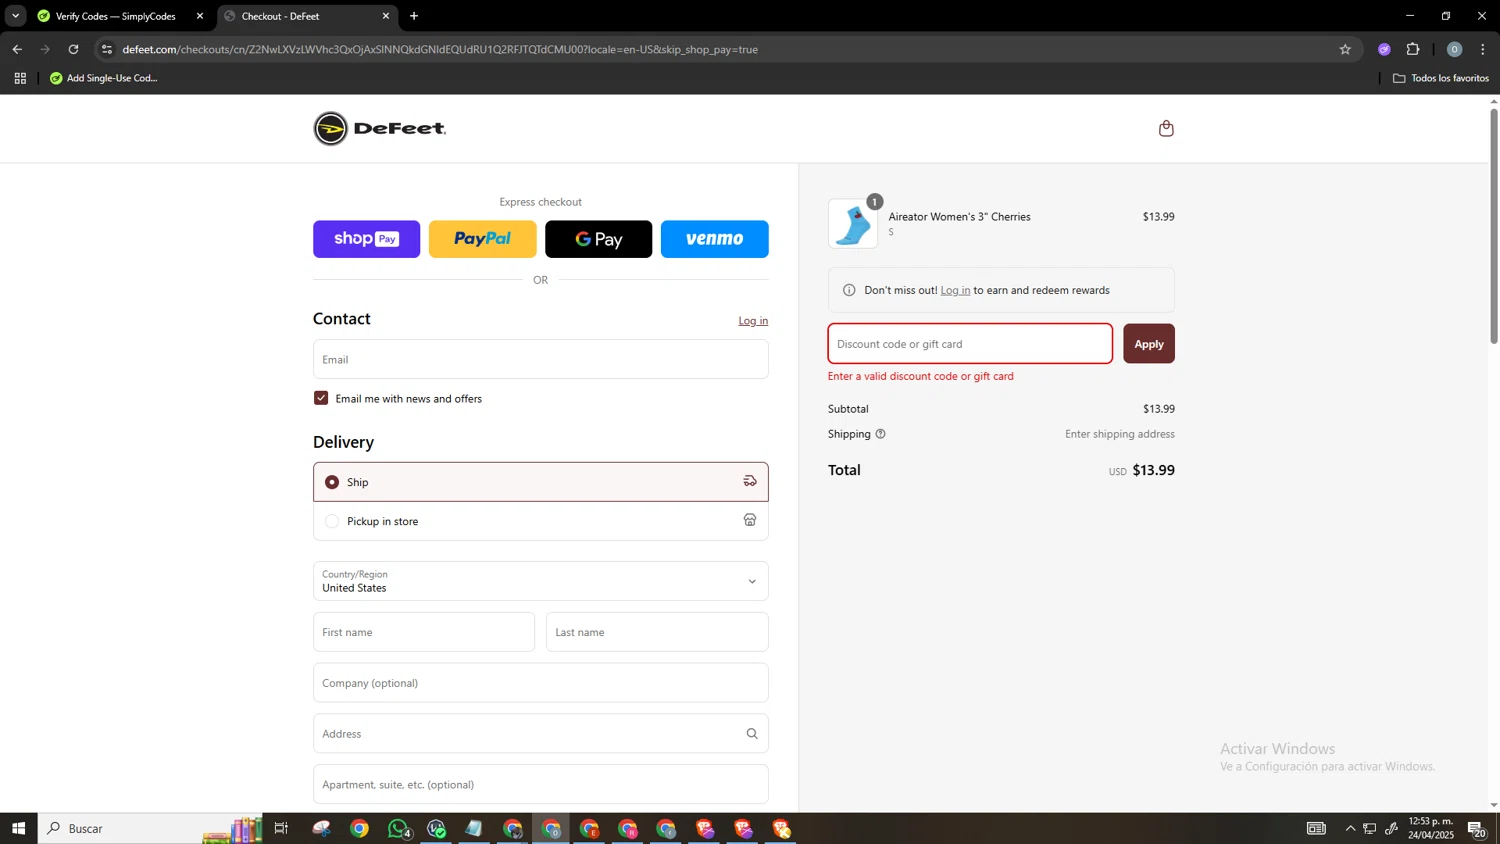
Task: Open the tab search dropdown arrow
Action: click(x=15, y=16)
